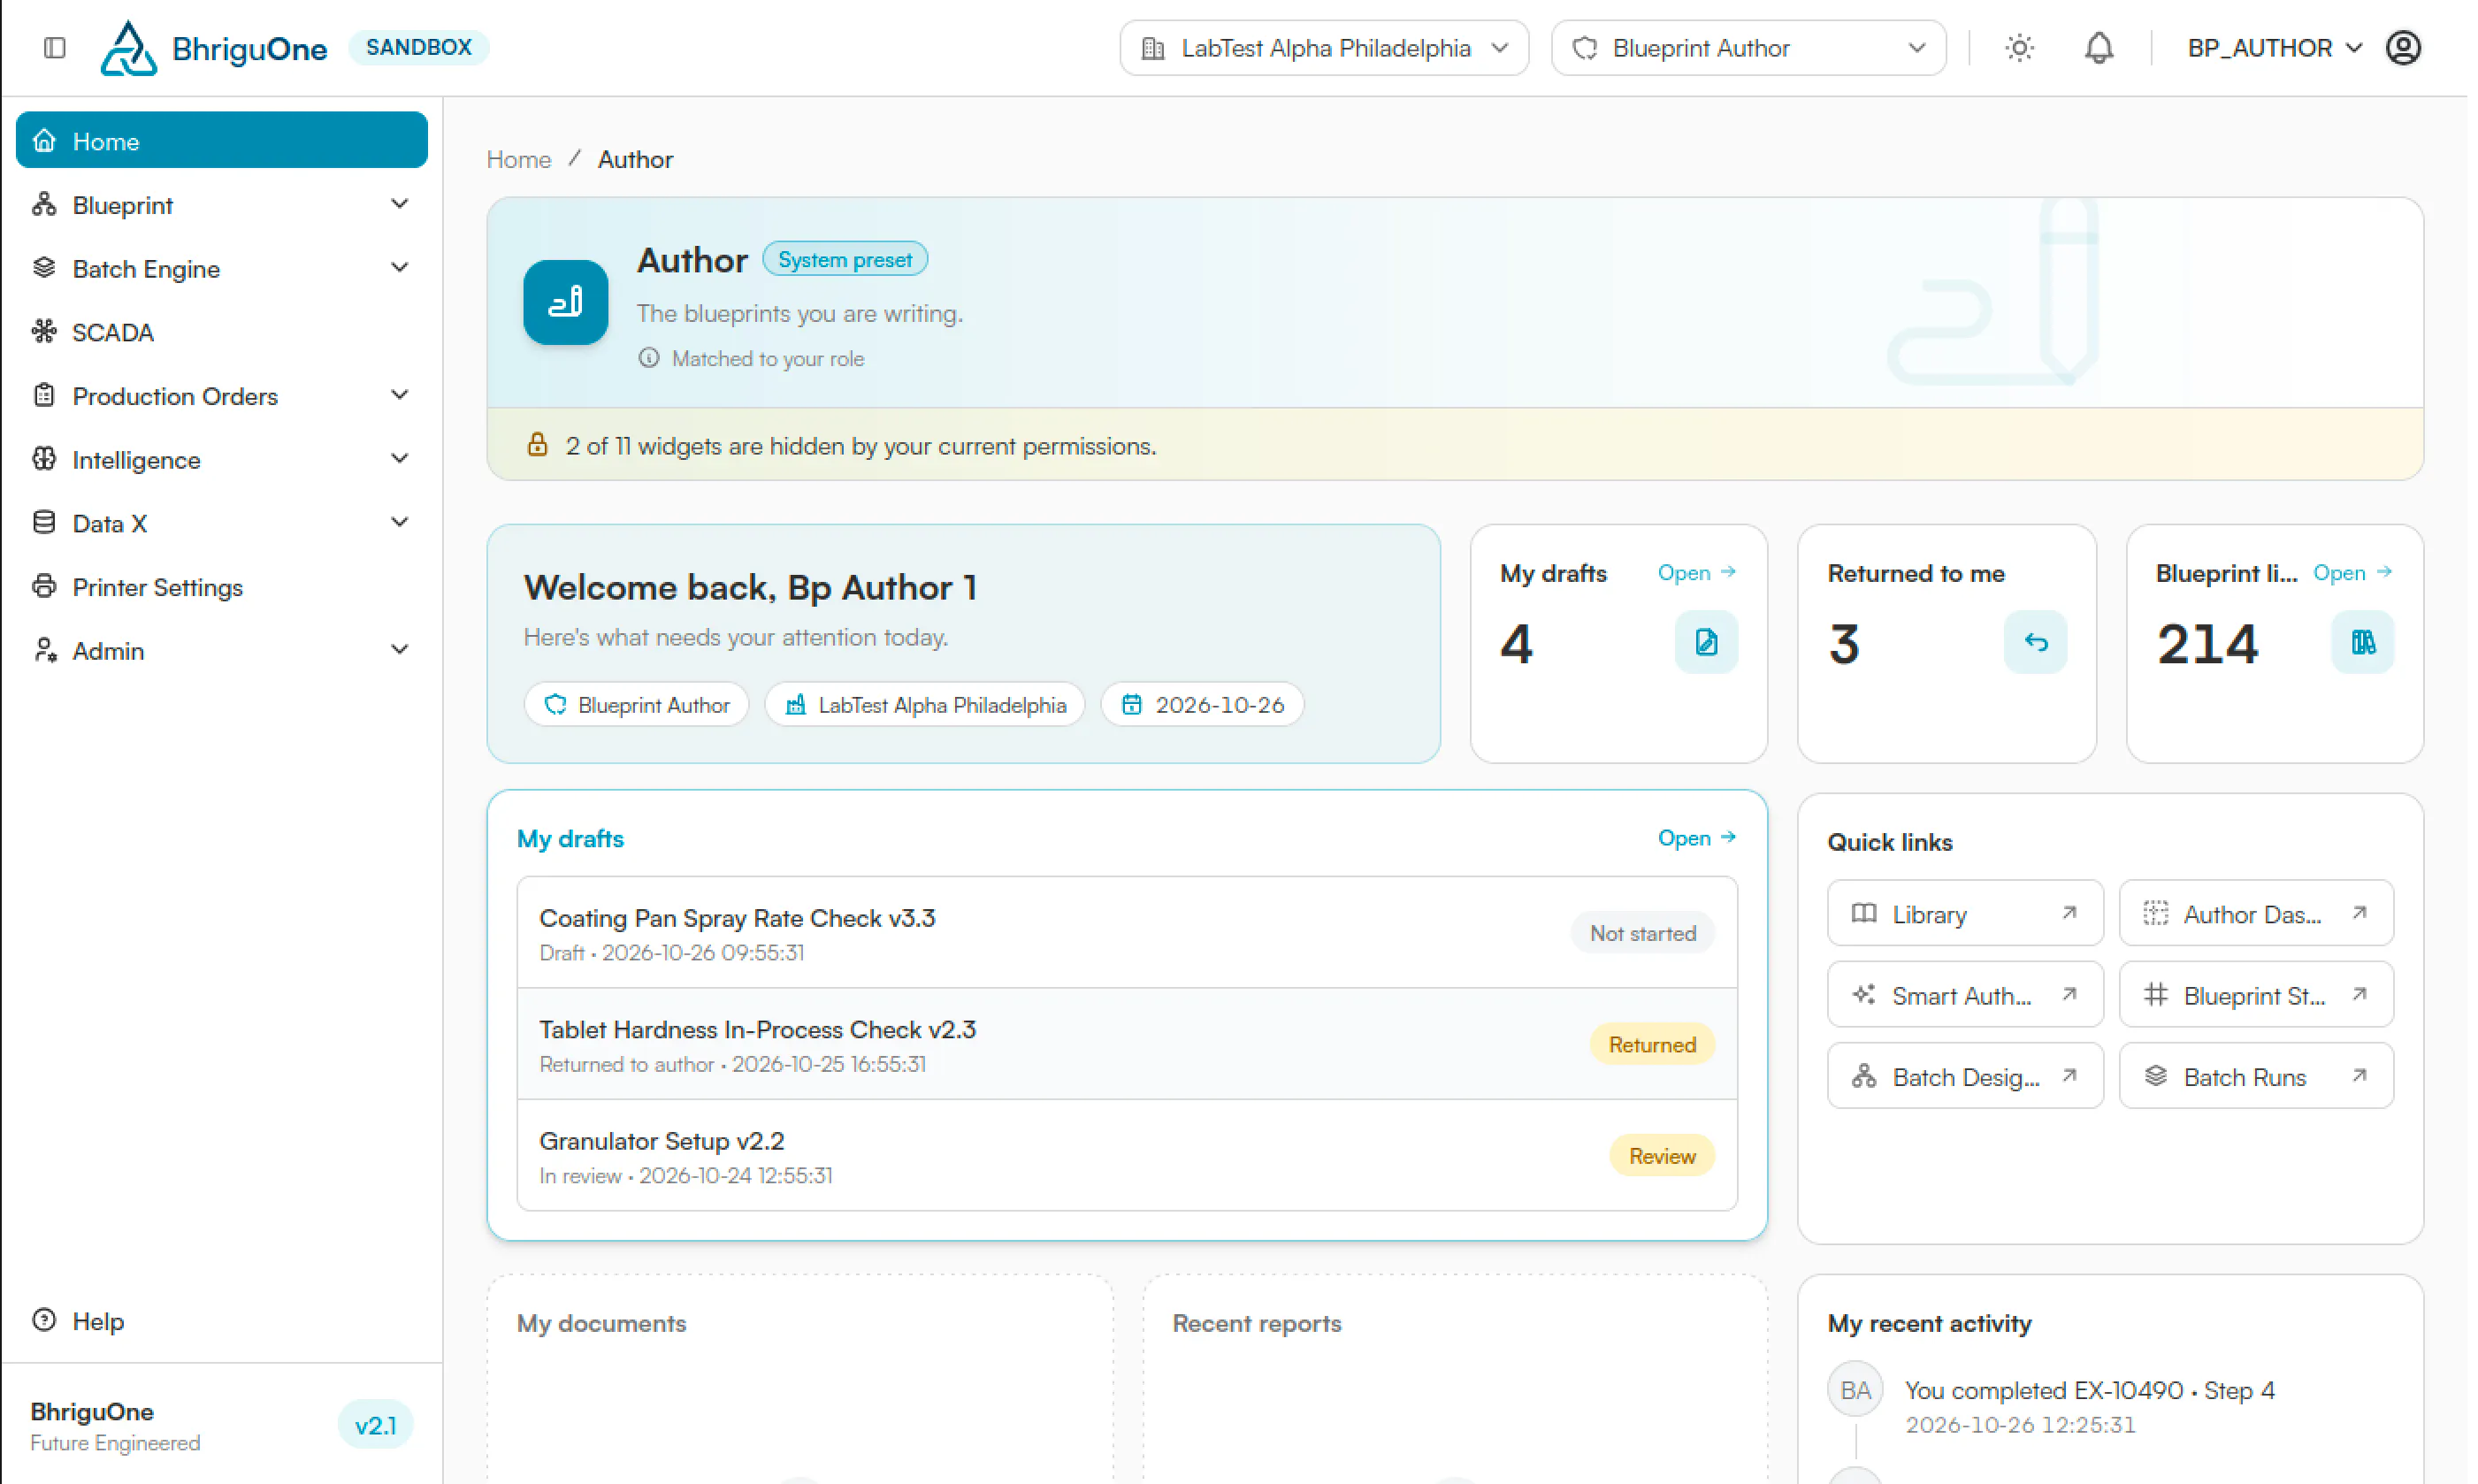
Task: Collapse the sidebar with the panel icon
Action: point(55,48)
